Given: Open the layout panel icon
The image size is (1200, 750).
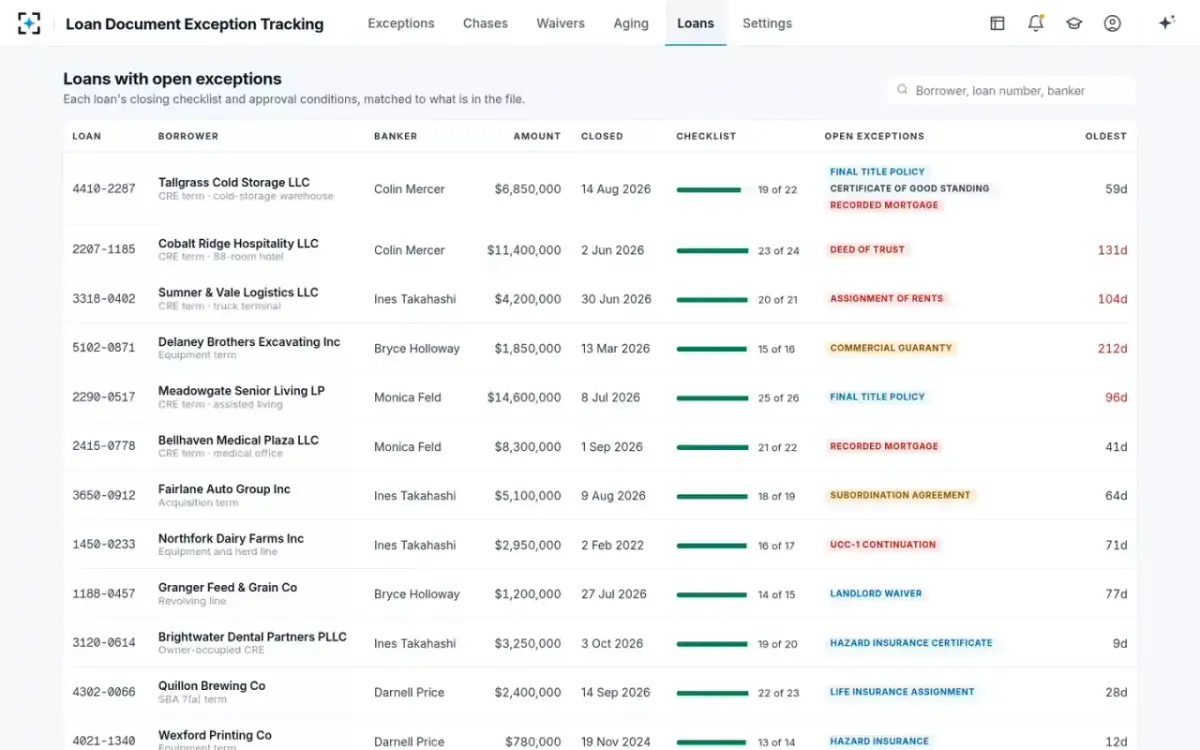Looking at the screenshot, I should 997,23.
